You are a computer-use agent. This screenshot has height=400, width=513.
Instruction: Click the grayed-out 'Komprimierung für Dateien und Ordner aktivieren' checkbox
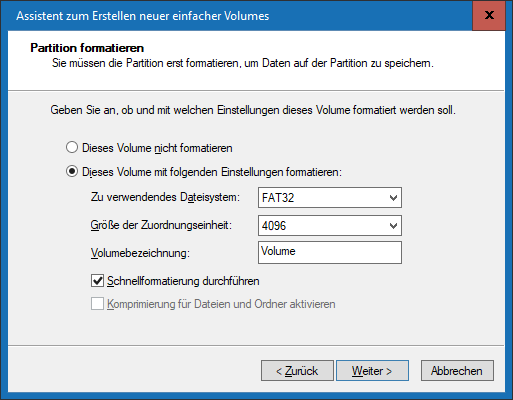click(97, 304)
